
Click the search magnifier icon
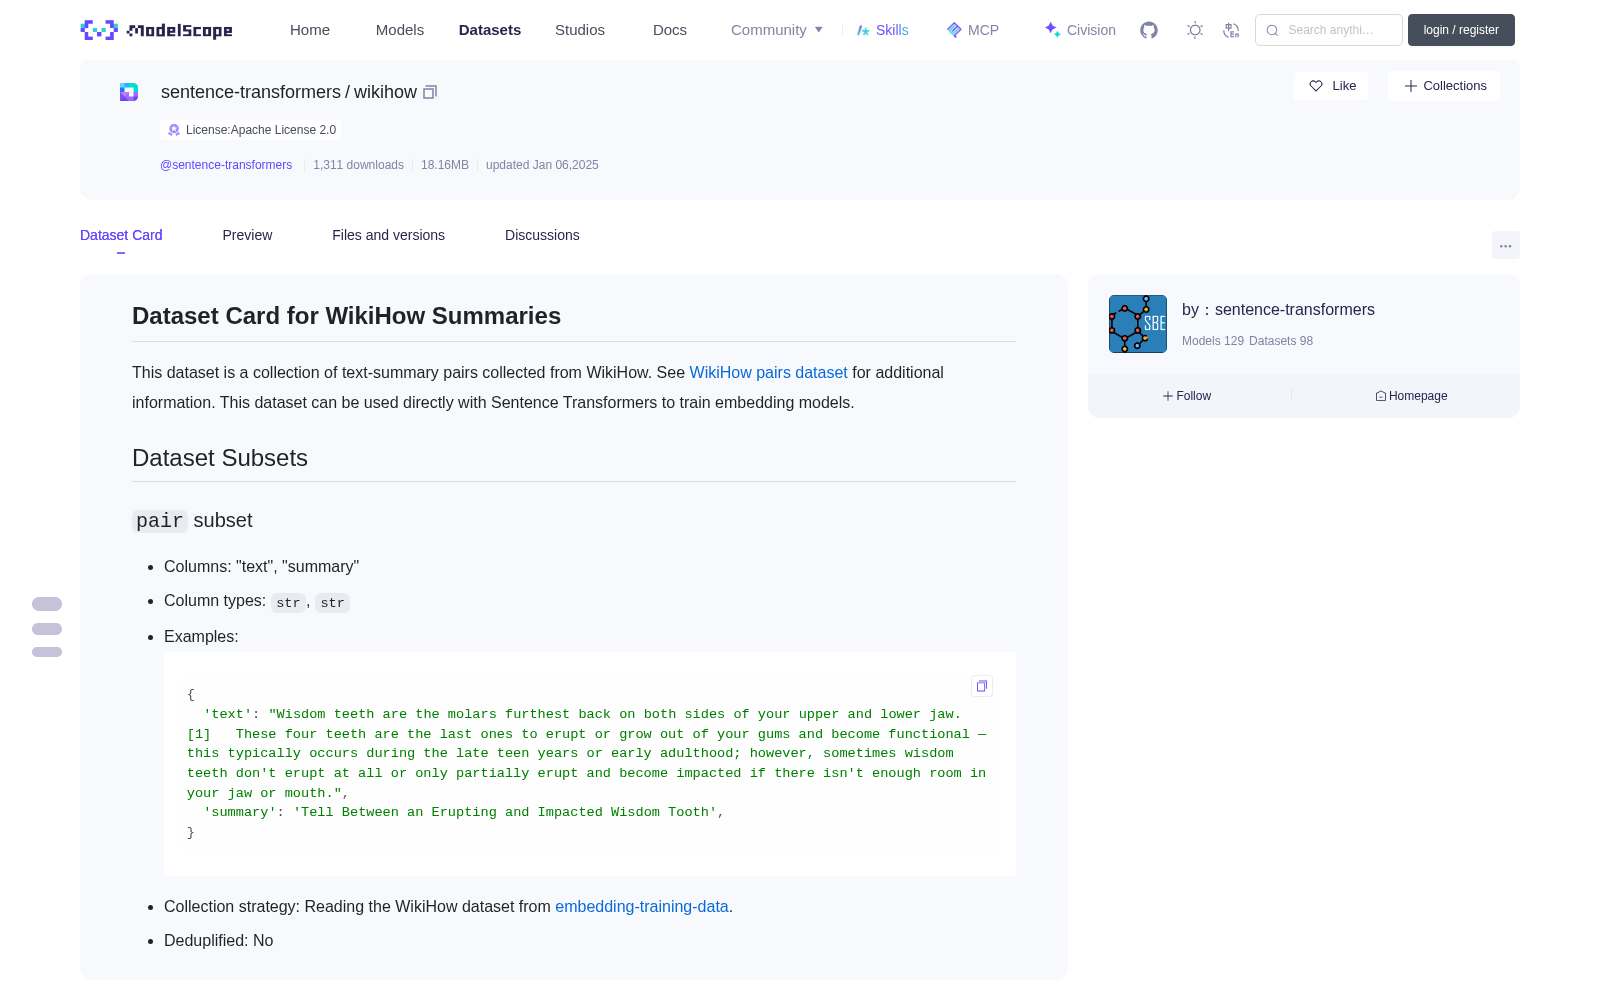click(1273, 30)
